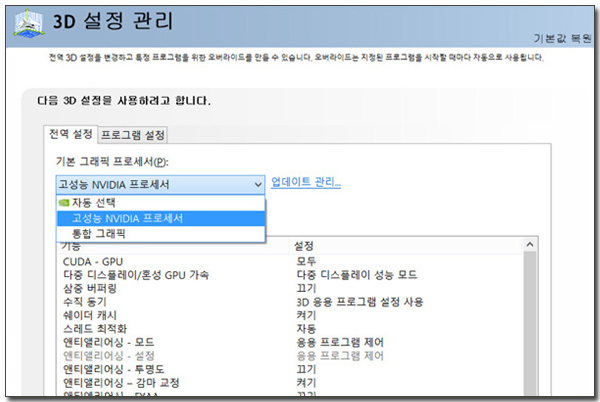Restore defaults via 기본값 복원
The height and width of the screenshot is (402, 600).
562,39
